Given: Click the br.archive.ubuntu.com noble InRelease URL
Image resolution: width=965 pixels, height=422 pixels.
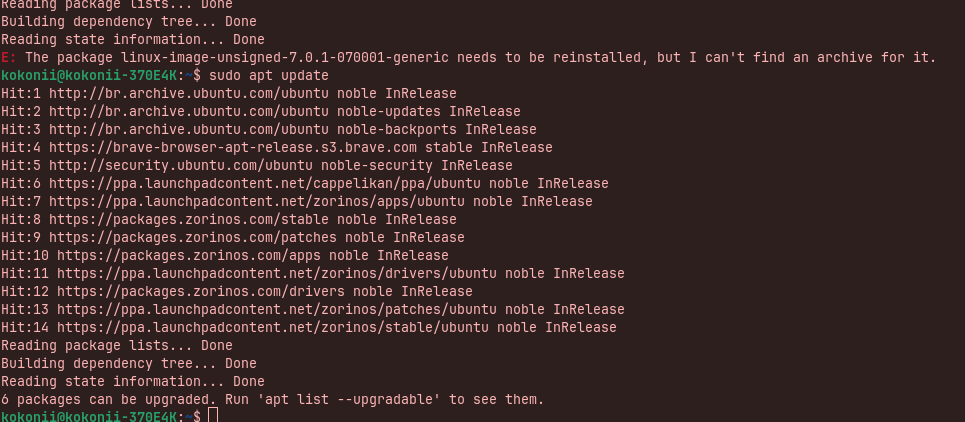Looking at the screenshot, I should click(189, 94).
